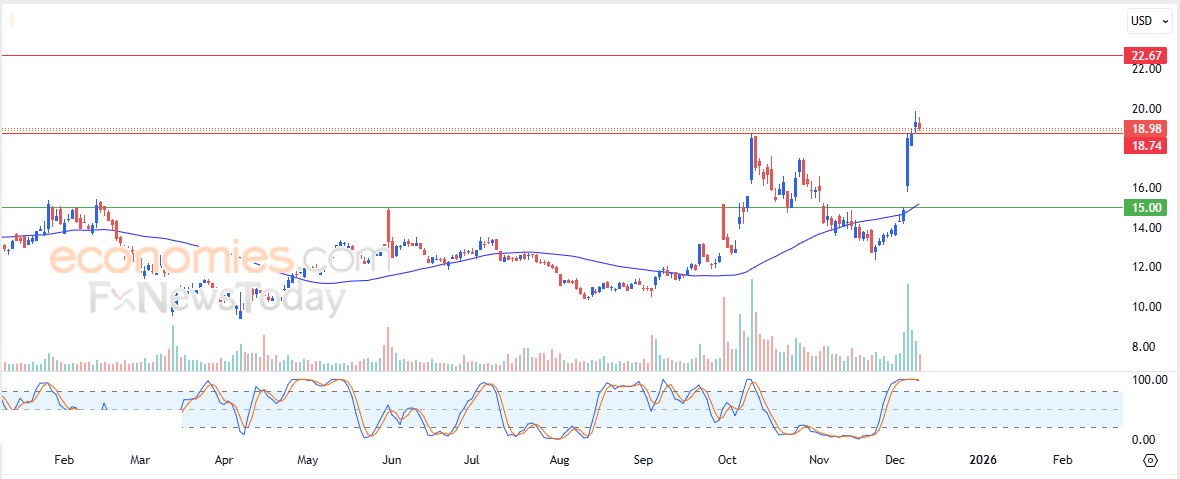Click 100.00 on the oscillator scale

point(1147,380)
